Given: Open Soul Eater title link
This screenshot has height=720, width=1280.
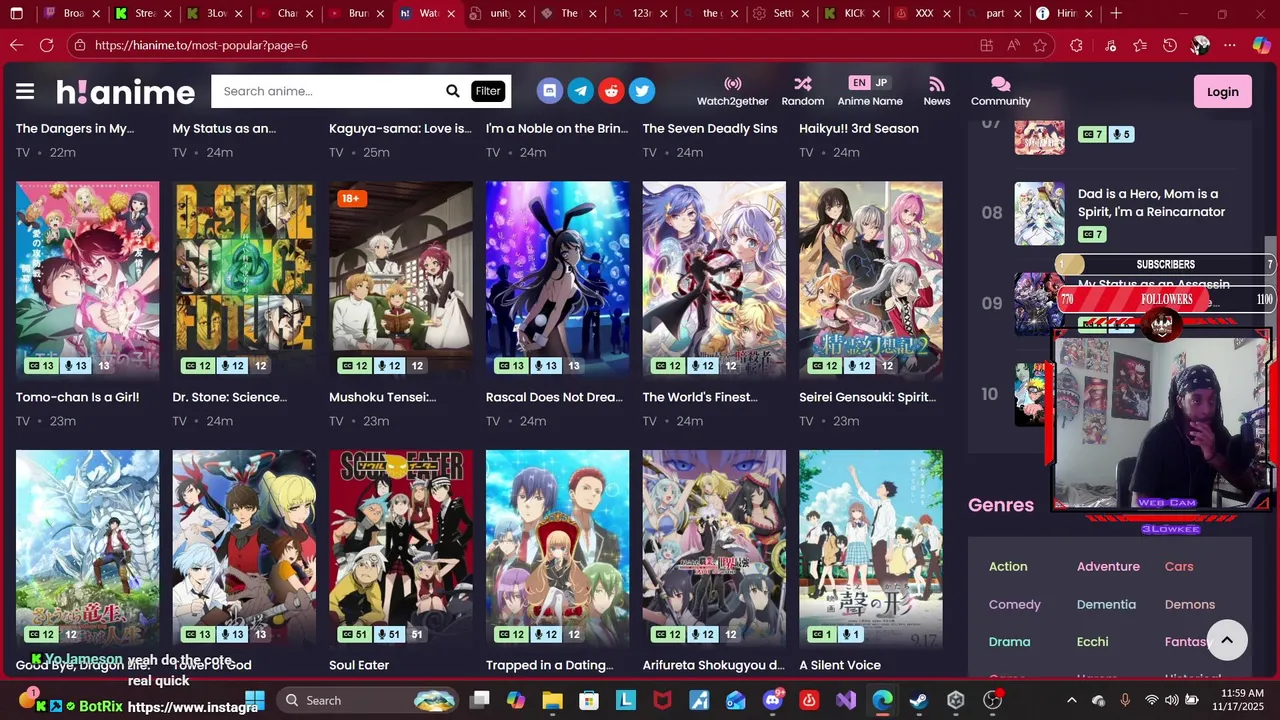Looking at the screenshot, I should click(x=359, y=665).
